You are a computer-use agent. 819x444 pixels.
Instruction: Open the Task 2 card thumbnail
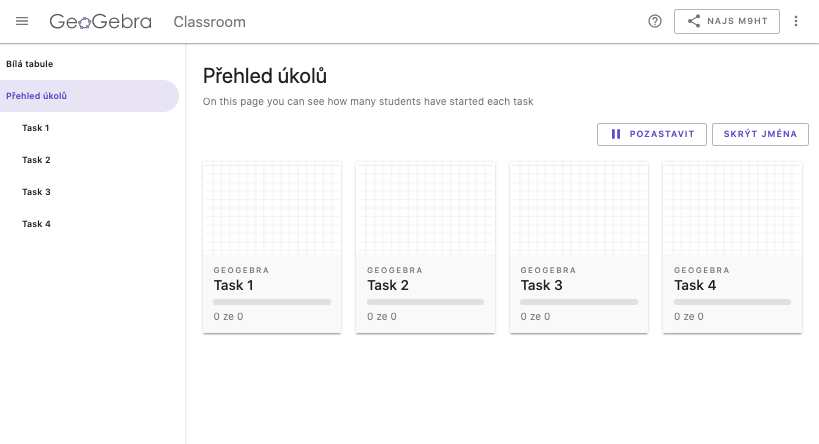(x=426, y=208)
